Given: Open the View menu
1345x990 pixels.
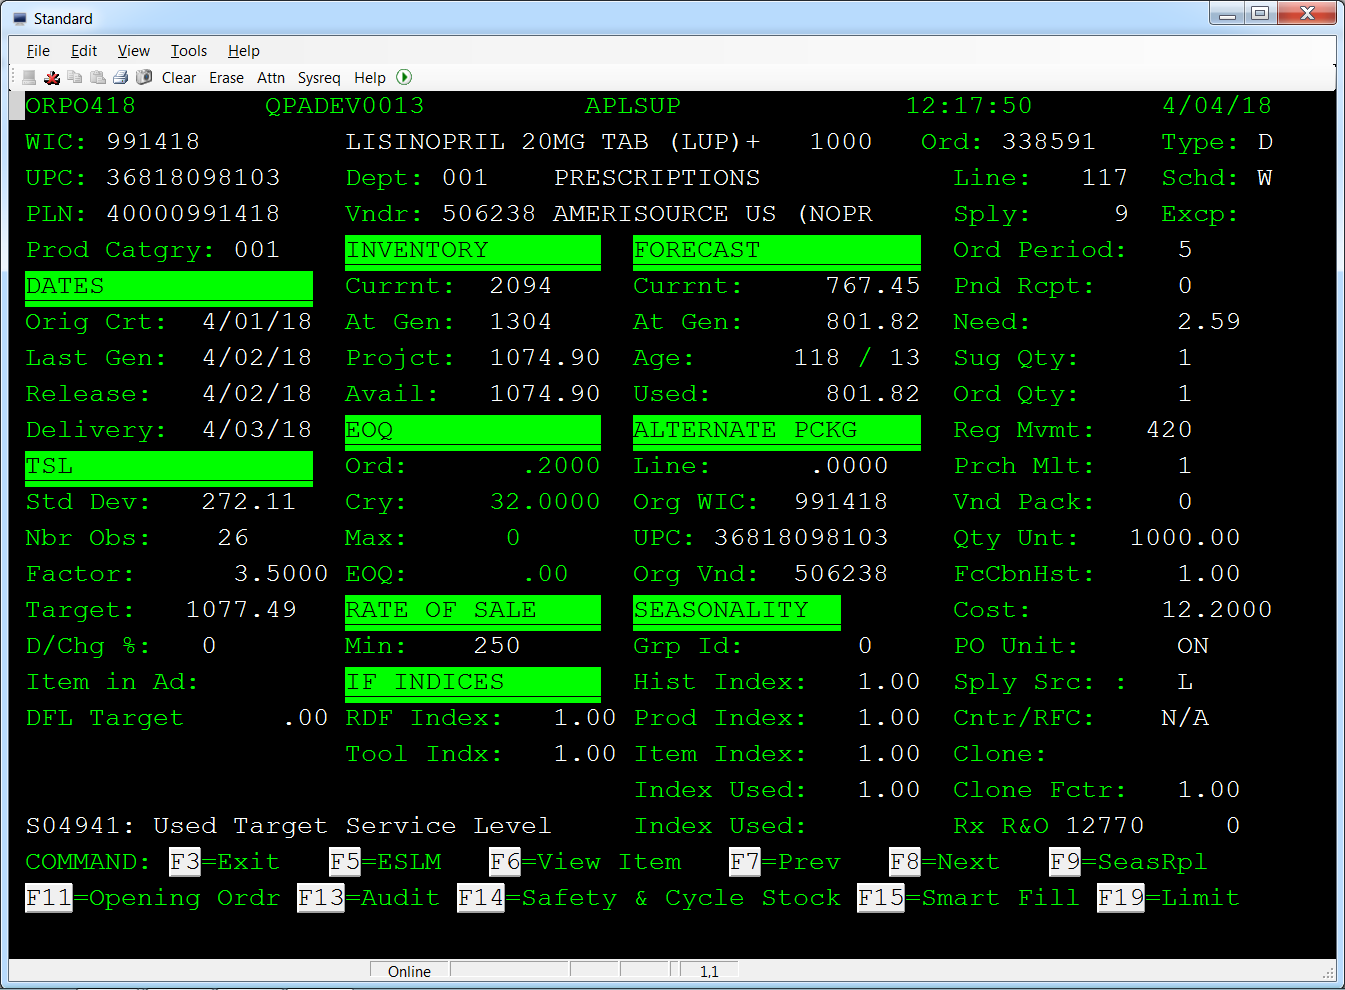Looking at the screenshot, I should click(133, 50).
